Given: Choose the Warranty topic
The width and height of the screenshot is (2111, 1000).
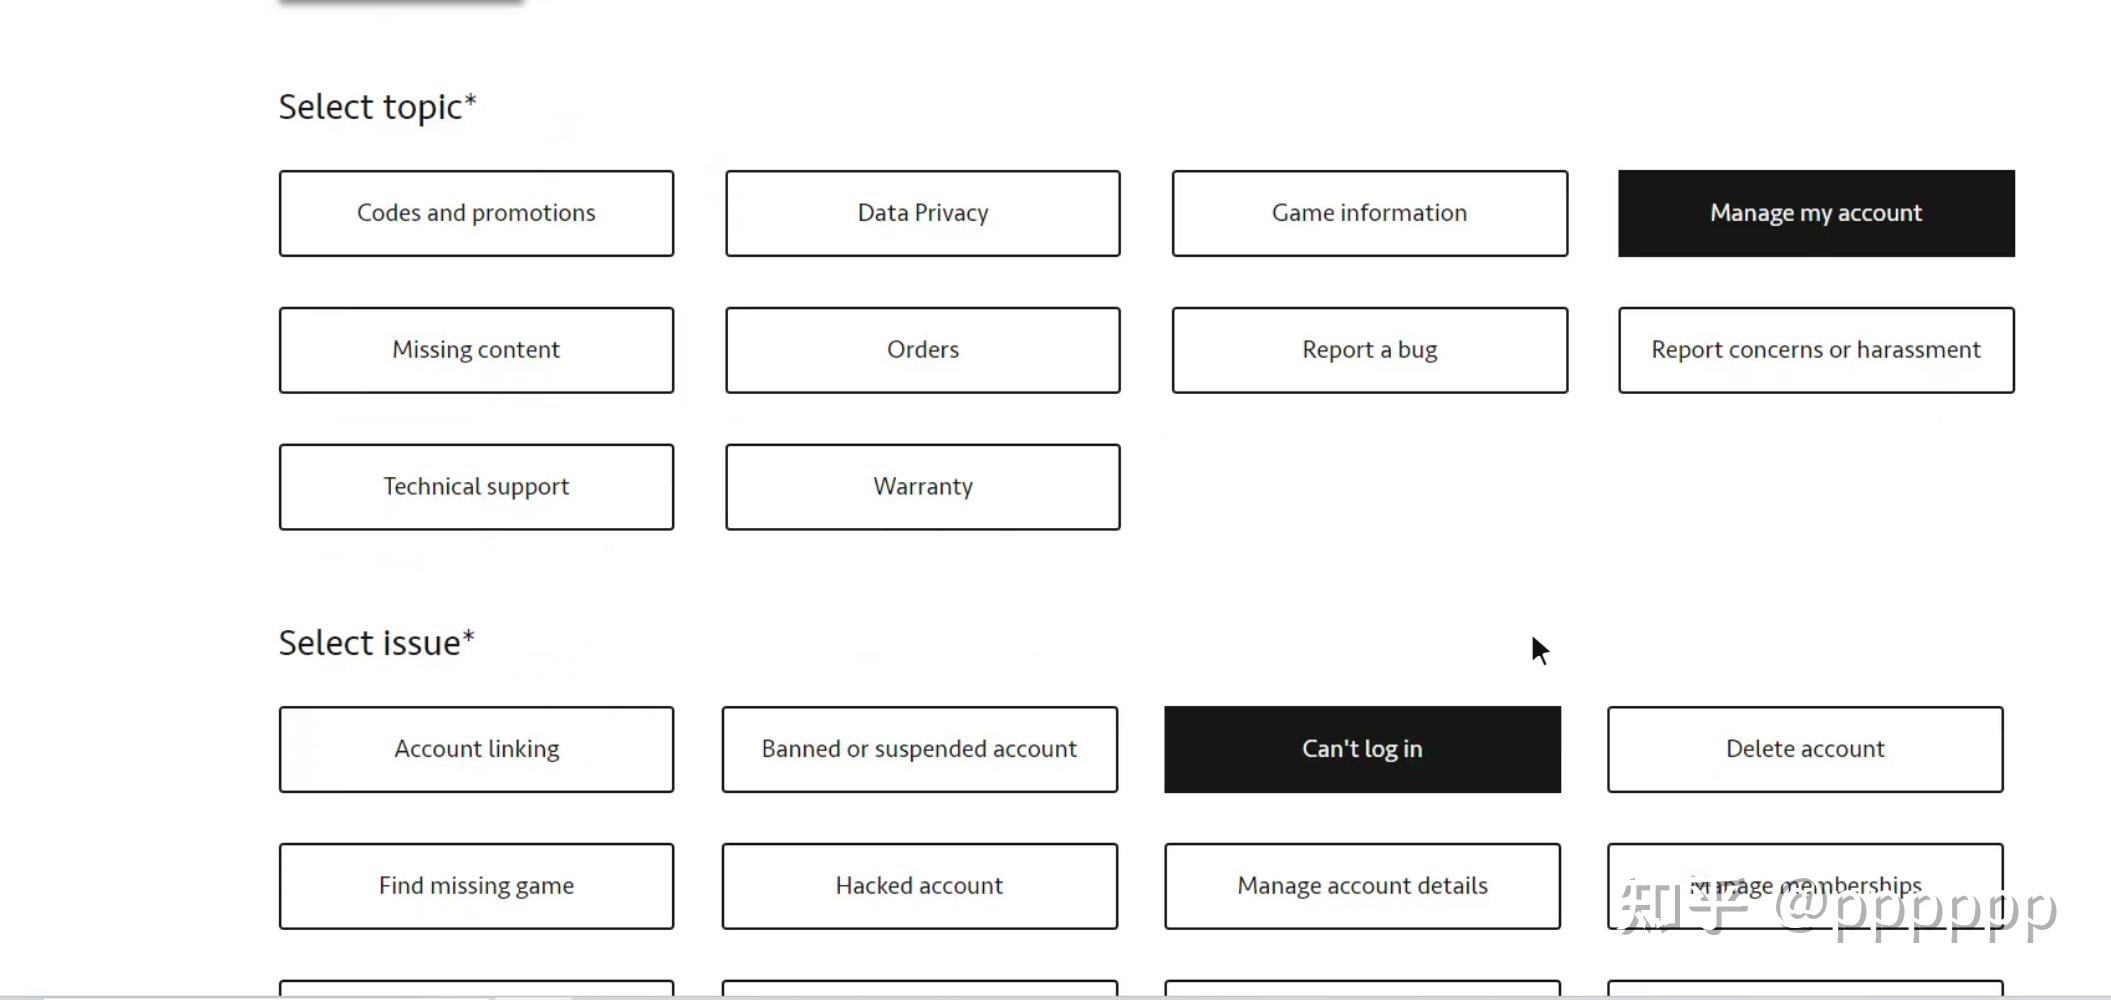Looking at the screenshot, I should coord(922,487).
